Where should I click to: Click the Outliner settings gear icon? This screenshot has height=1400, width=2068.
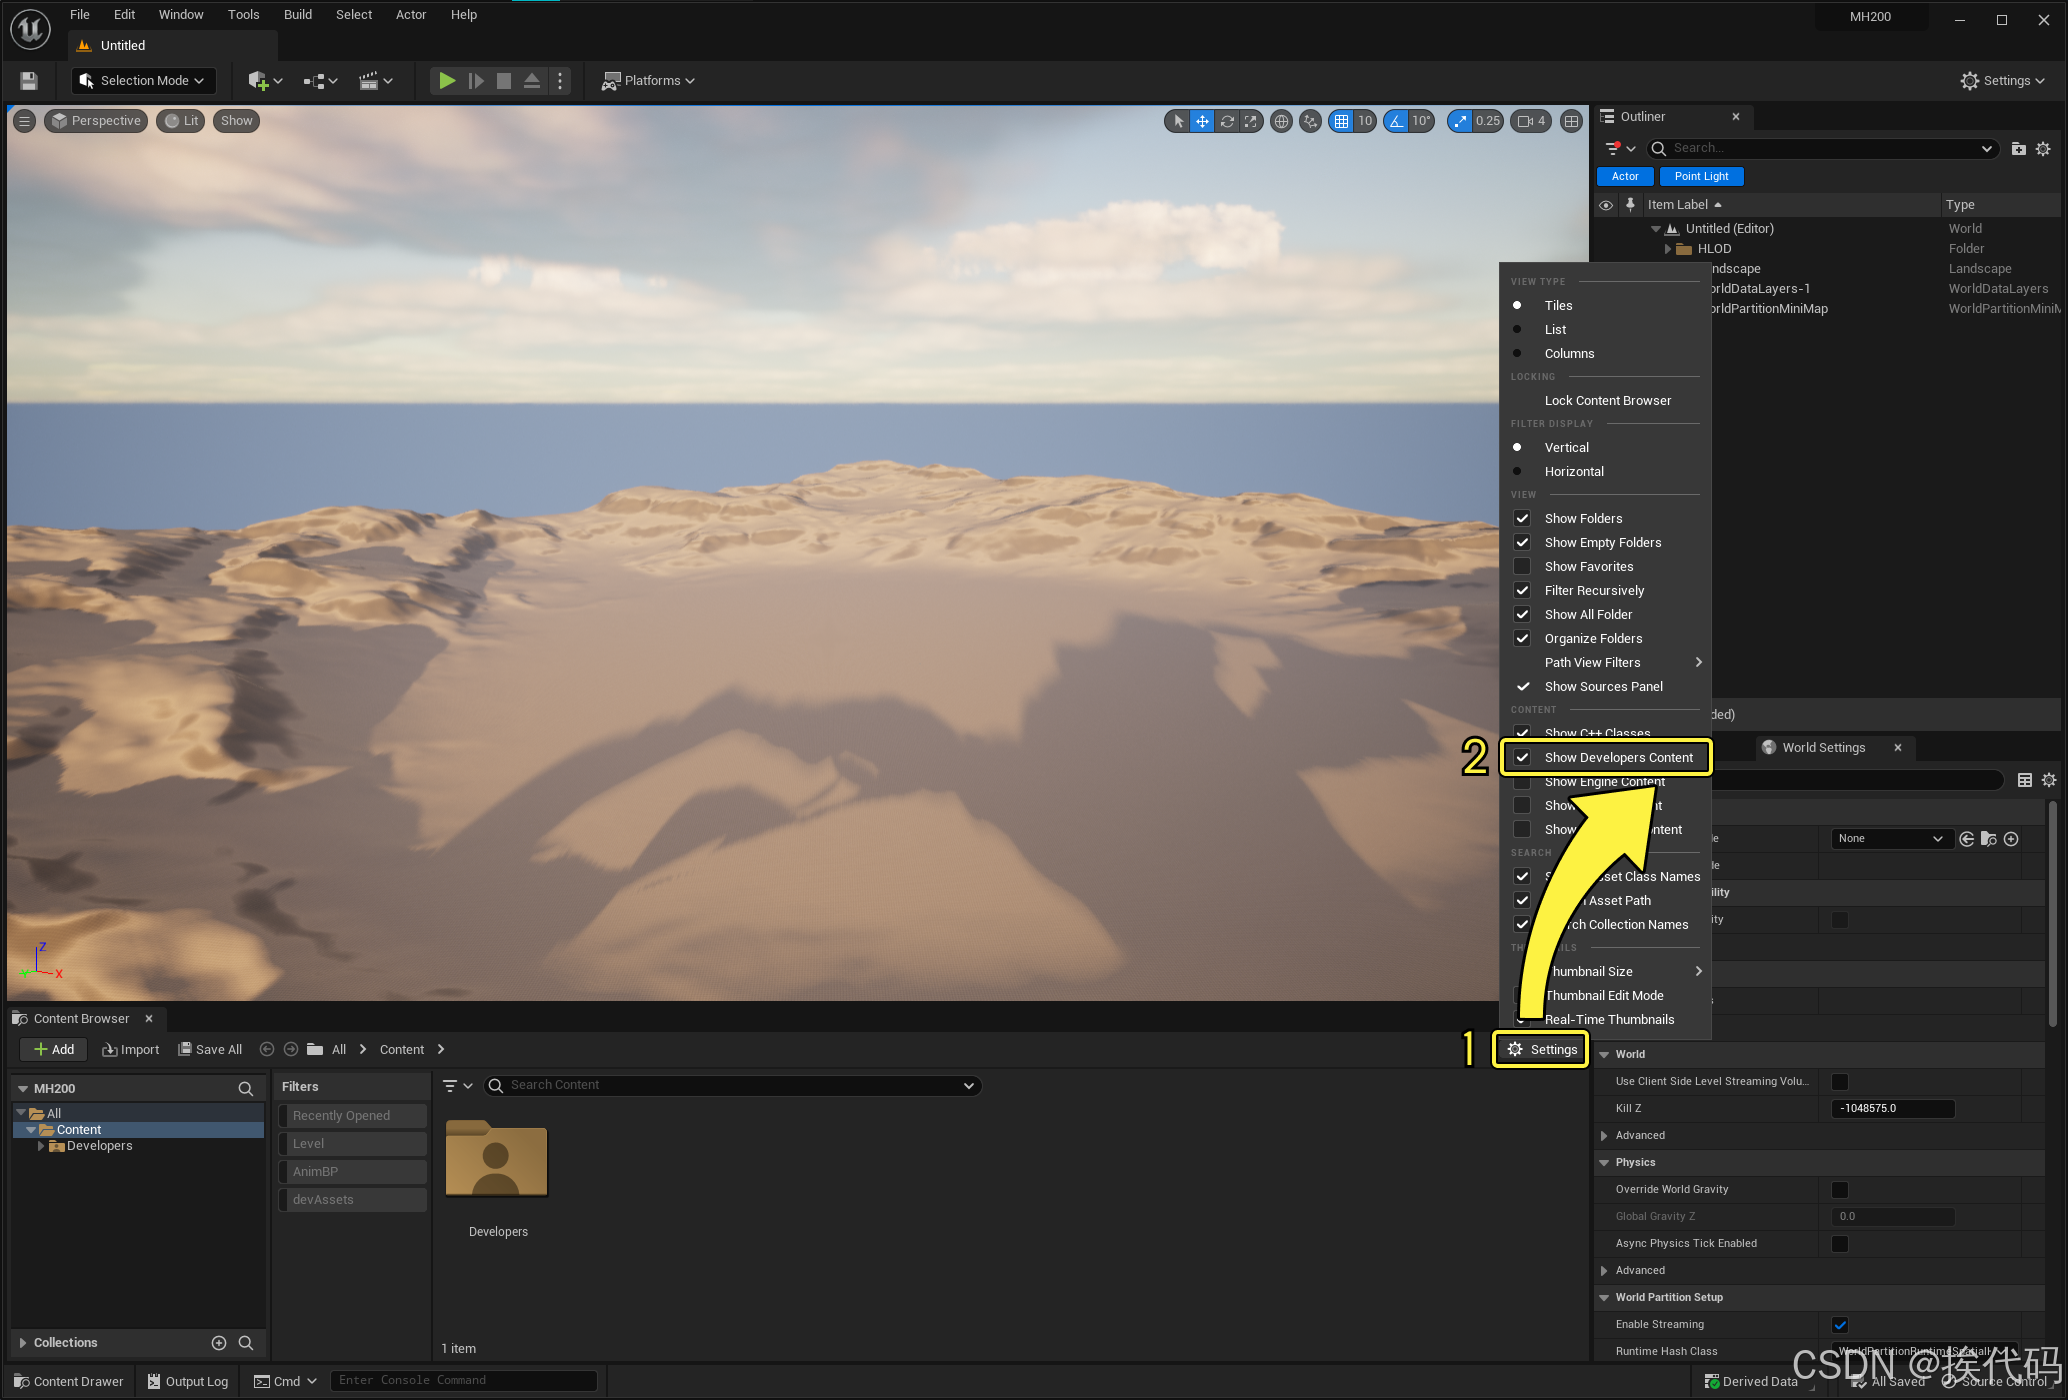(2043, 148)
